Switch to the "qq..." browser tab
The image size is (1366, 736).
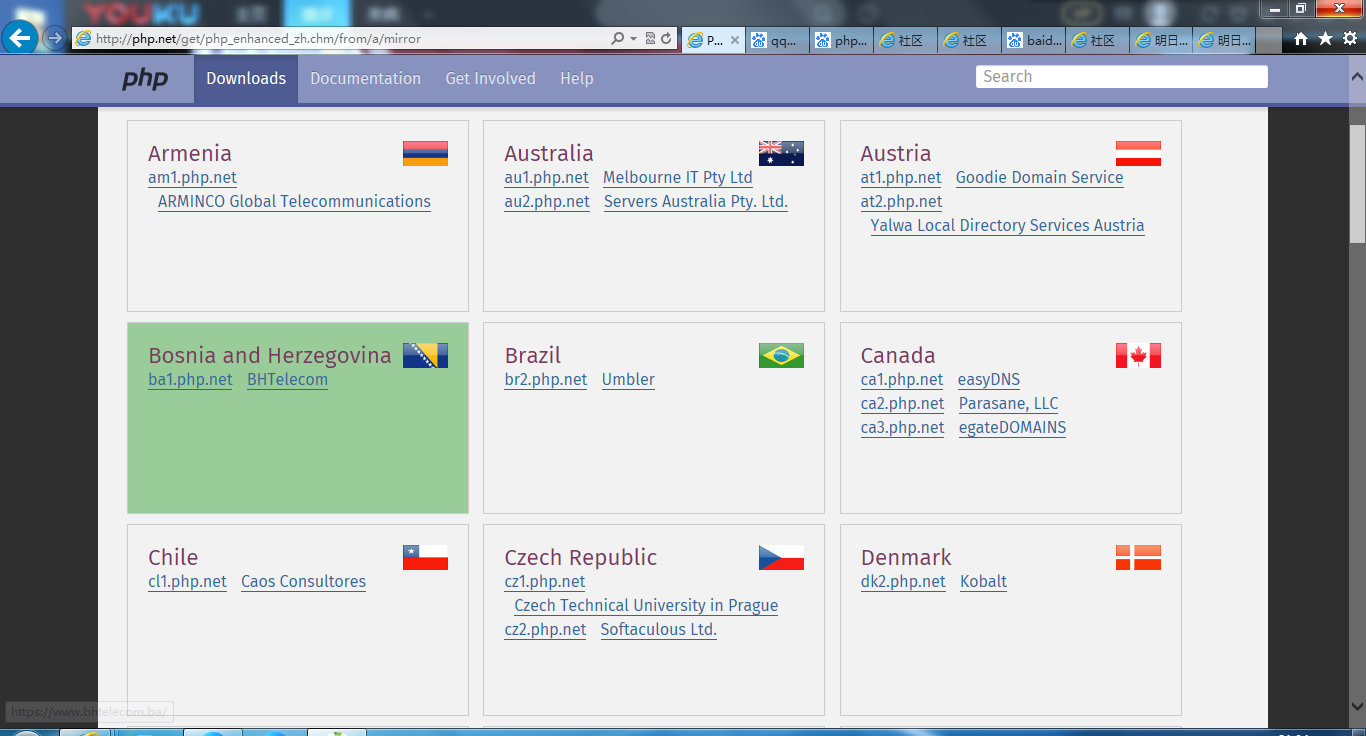pyautogui.click(x=776, y=40)
